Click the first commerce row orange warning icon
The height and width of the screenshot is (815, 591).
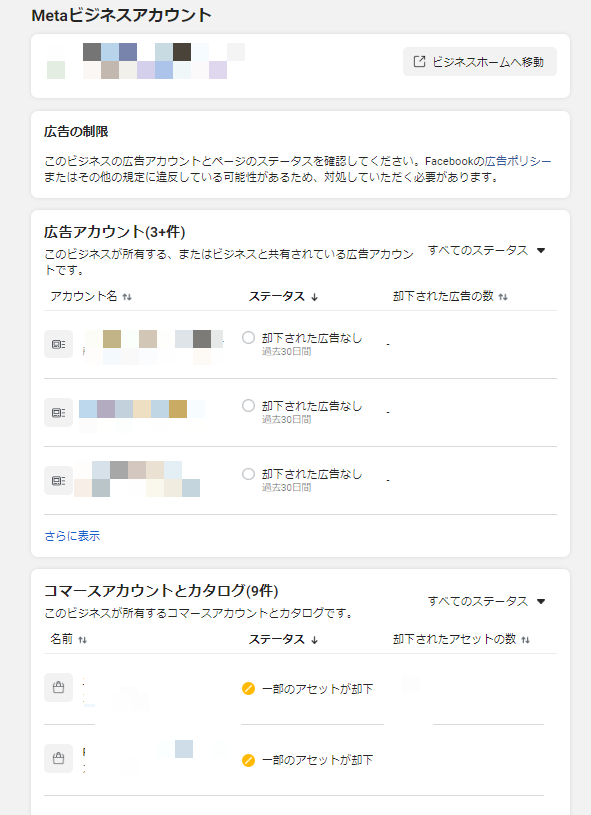click(x=248, y=689)
